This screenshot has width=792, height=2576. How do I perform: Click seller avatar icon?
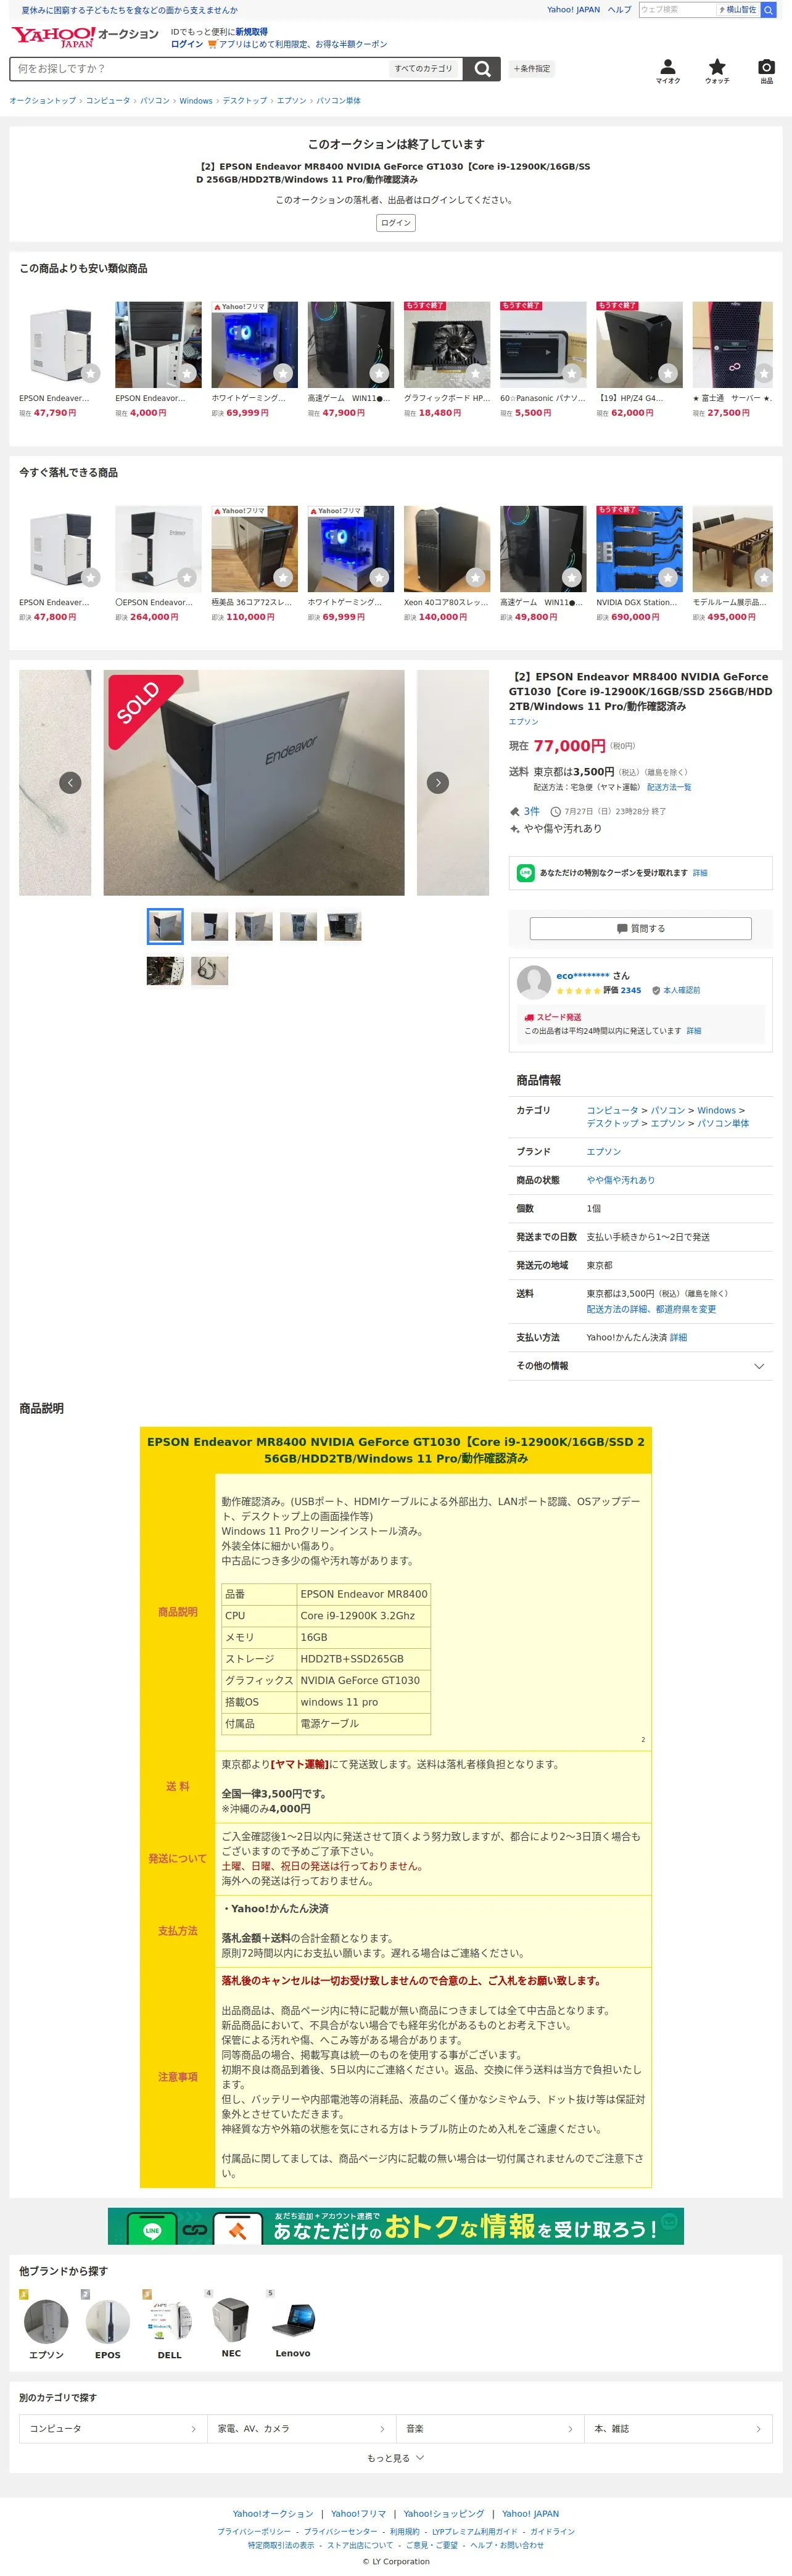point(534,982)
